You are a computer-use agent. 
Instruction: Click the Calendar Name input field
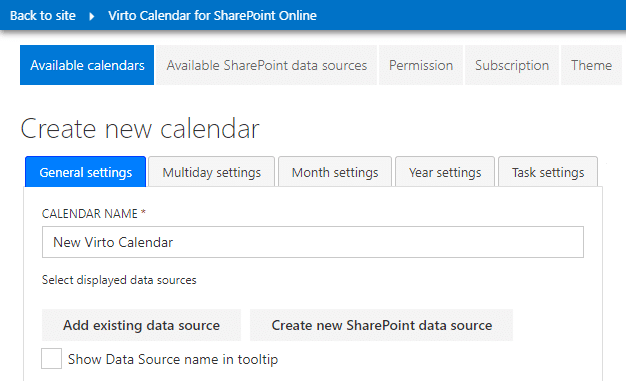(x=313, y=242)
